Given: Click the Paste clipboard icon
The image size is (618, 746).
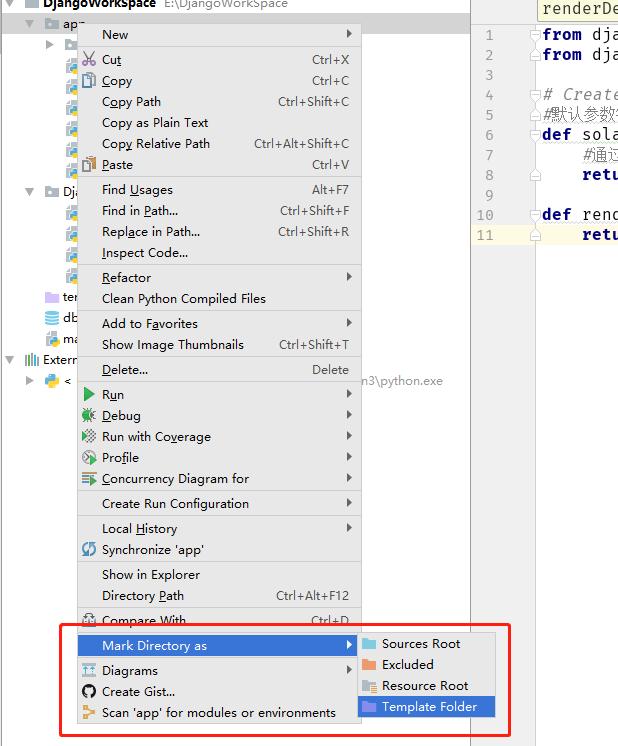Looking at the screenshot, I should (x=89, y=165).
